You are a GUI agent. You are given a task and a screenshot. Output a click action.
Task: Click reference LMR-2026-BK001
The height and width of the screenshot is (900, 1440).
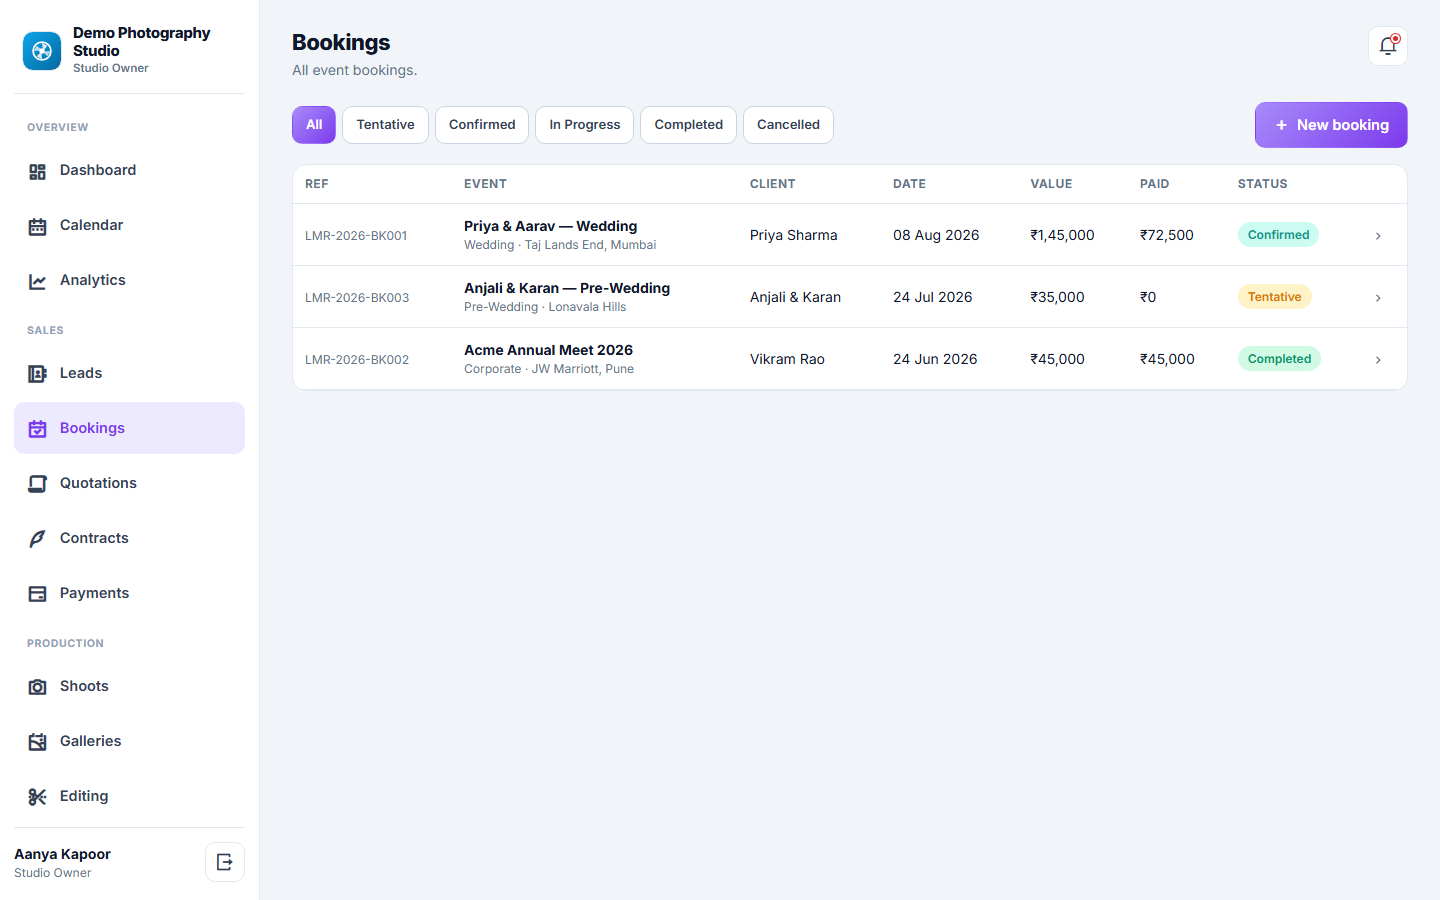pyautogui.click(x=356, y=236)
